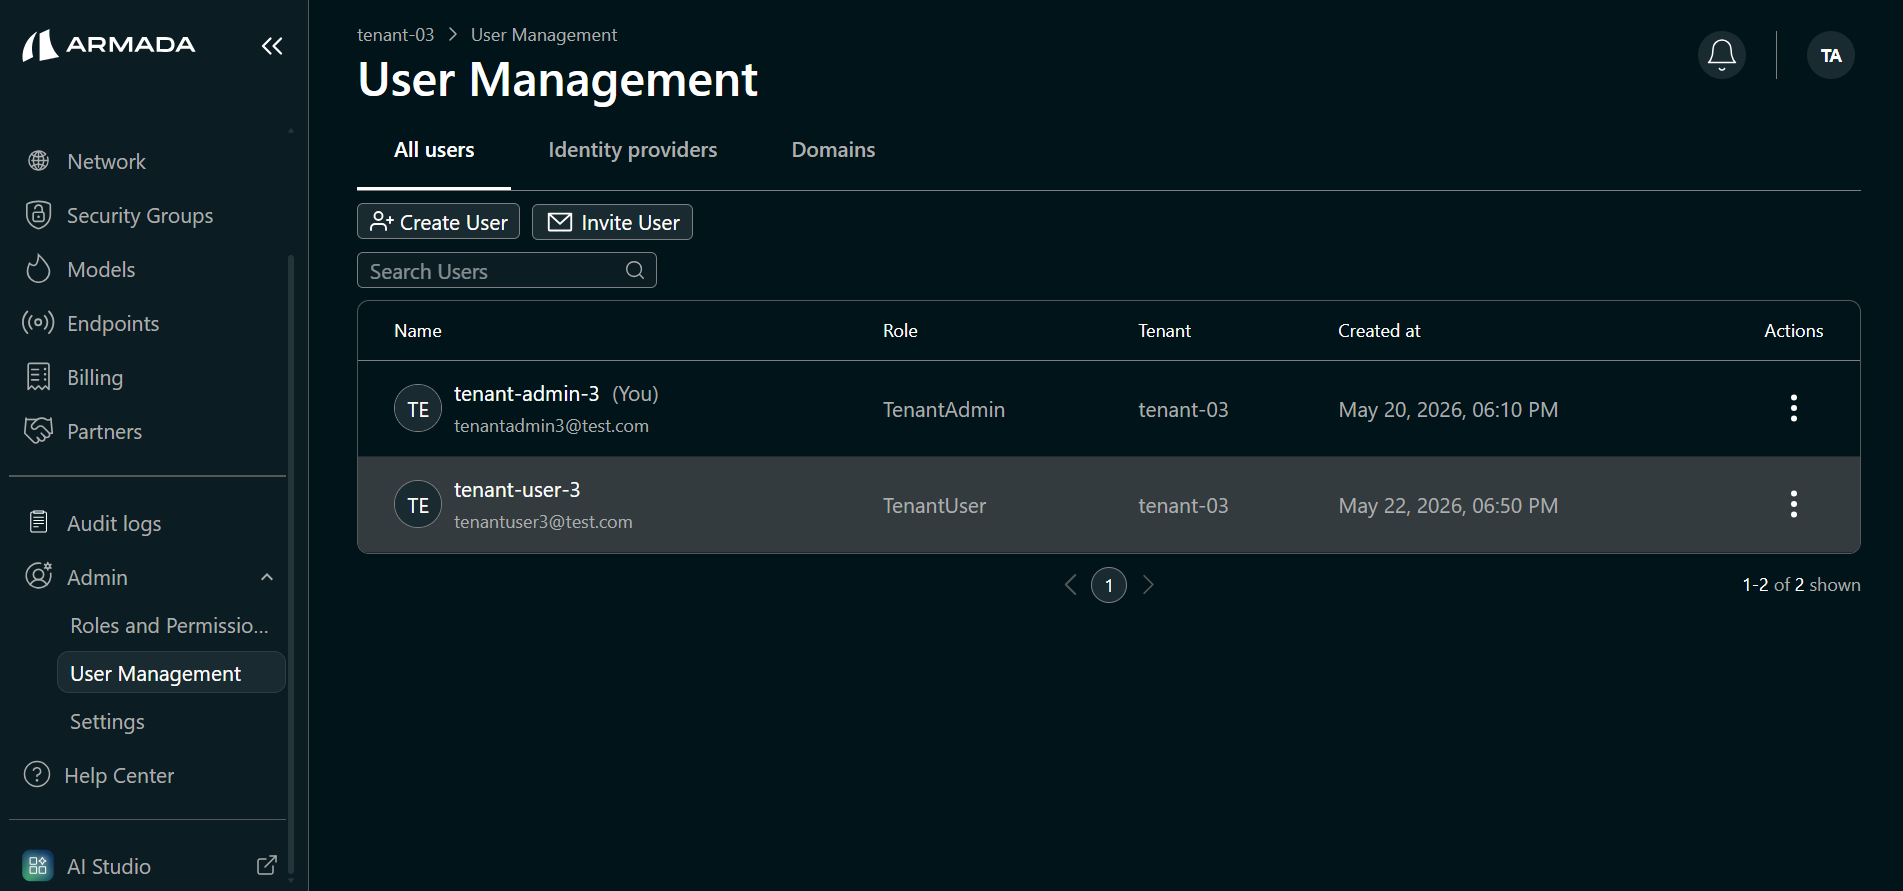
Task: Click the search magnifier icon
Action: [x=635, y=270]
